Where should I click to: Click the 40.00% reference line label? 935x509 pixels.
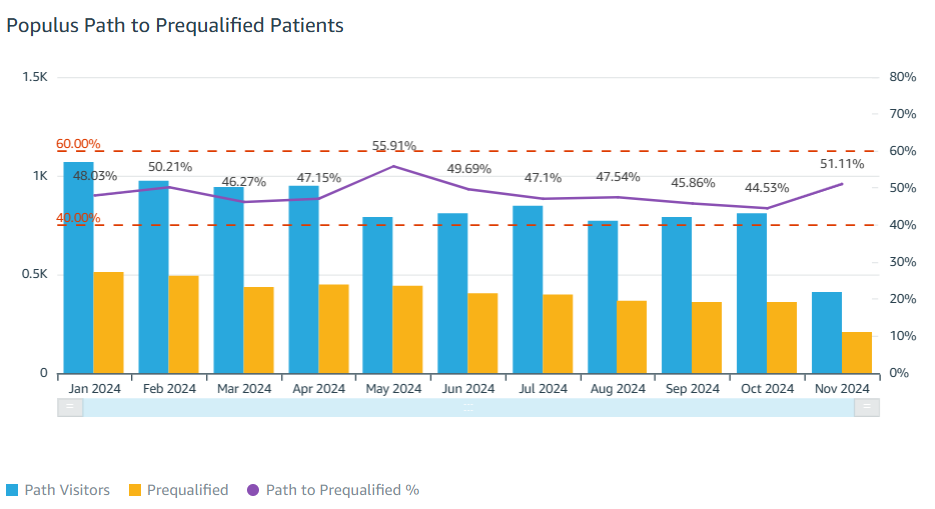pos(78,218)
